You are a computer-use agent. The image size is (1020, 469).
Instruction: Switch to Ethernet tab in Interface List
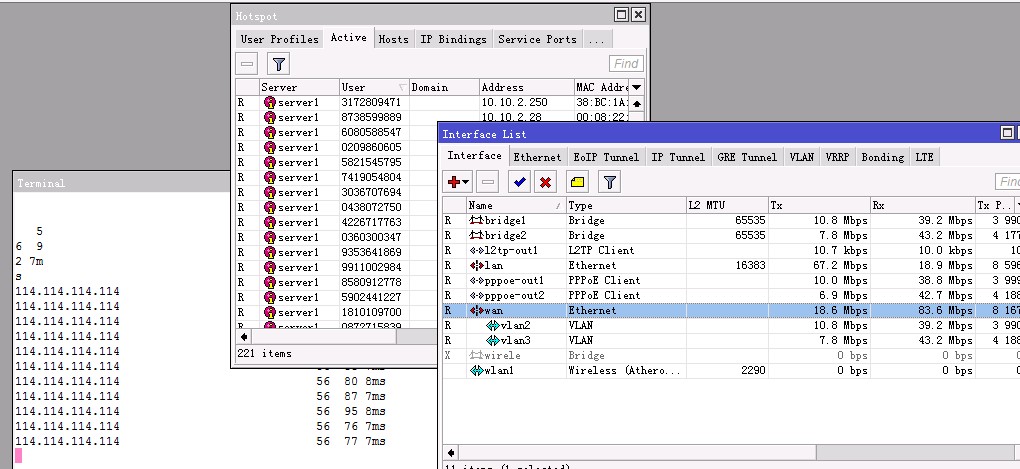coord(537,157)
